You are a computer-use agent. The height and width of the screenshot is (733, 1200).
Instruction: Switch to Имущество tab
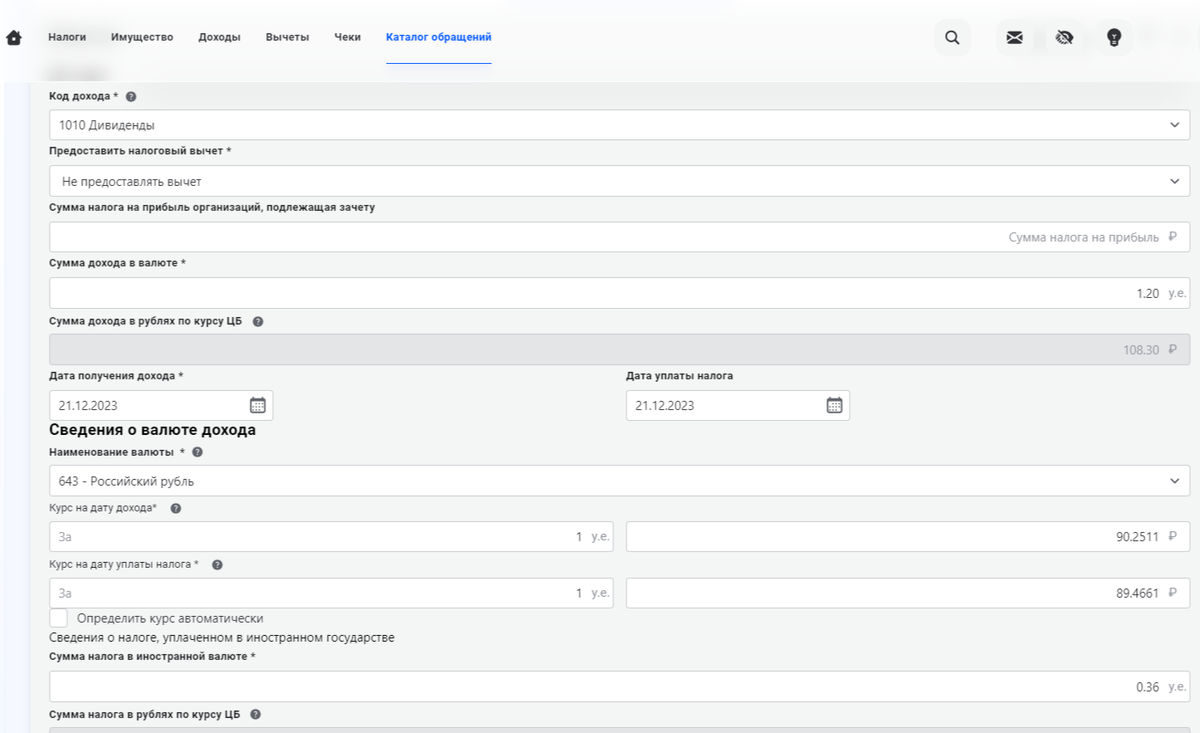(x=142, y=37)
